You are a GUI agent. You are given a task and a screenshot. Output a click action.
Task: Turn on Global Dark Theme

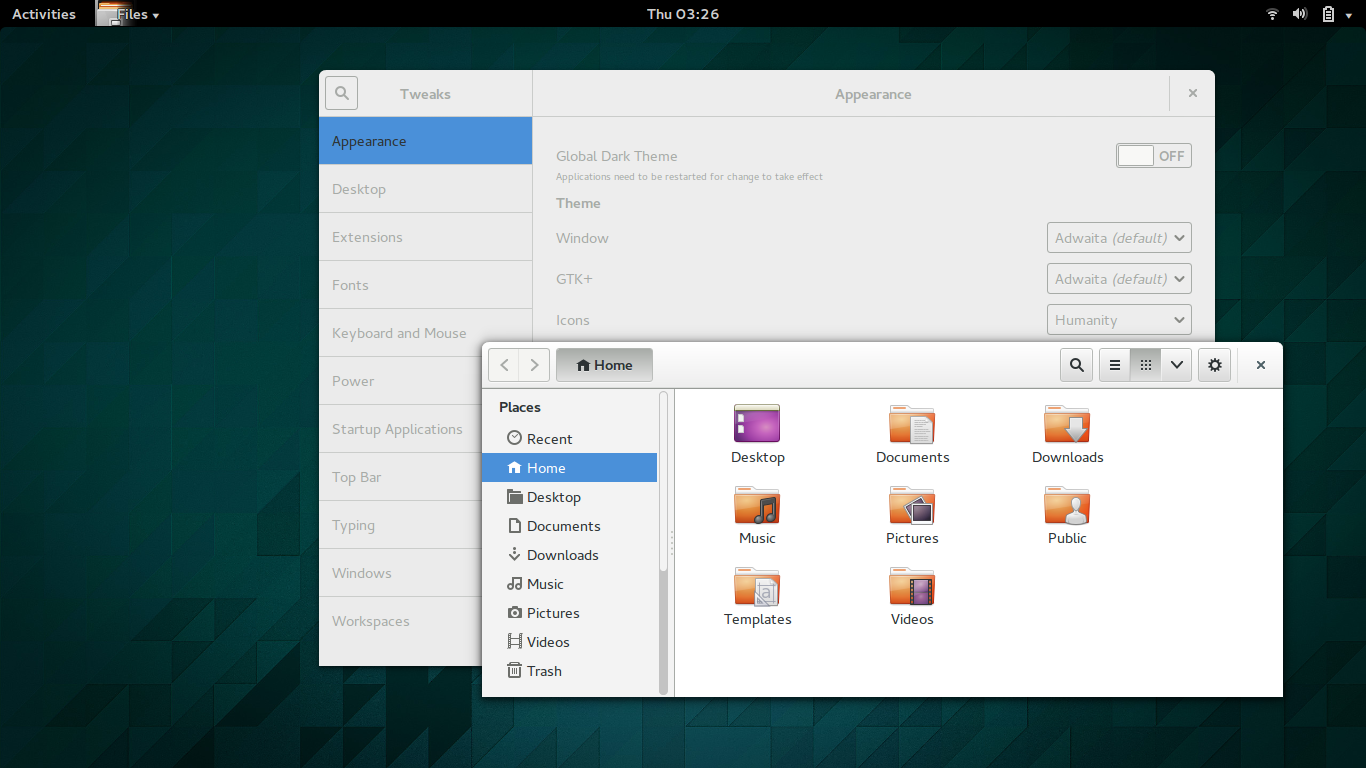(1153, 155)
